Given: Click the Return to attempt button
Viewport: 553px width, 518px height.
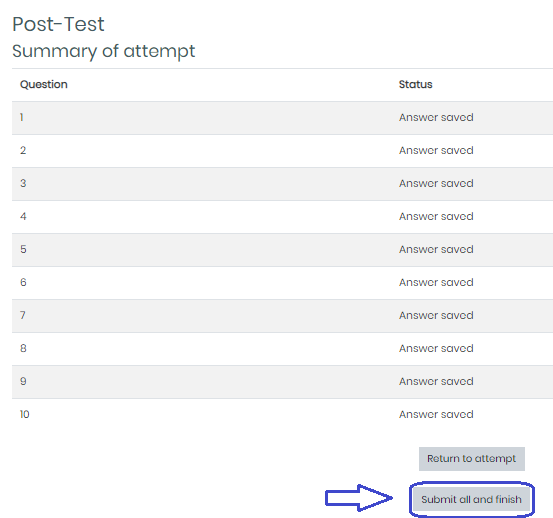Looking at the screenshot, I should [472, 459].
